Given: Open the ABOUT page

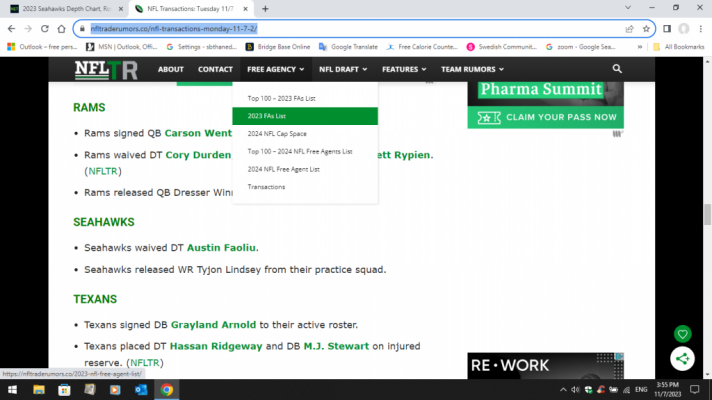Looking at the screenshot, I should (x=171, y=69).
